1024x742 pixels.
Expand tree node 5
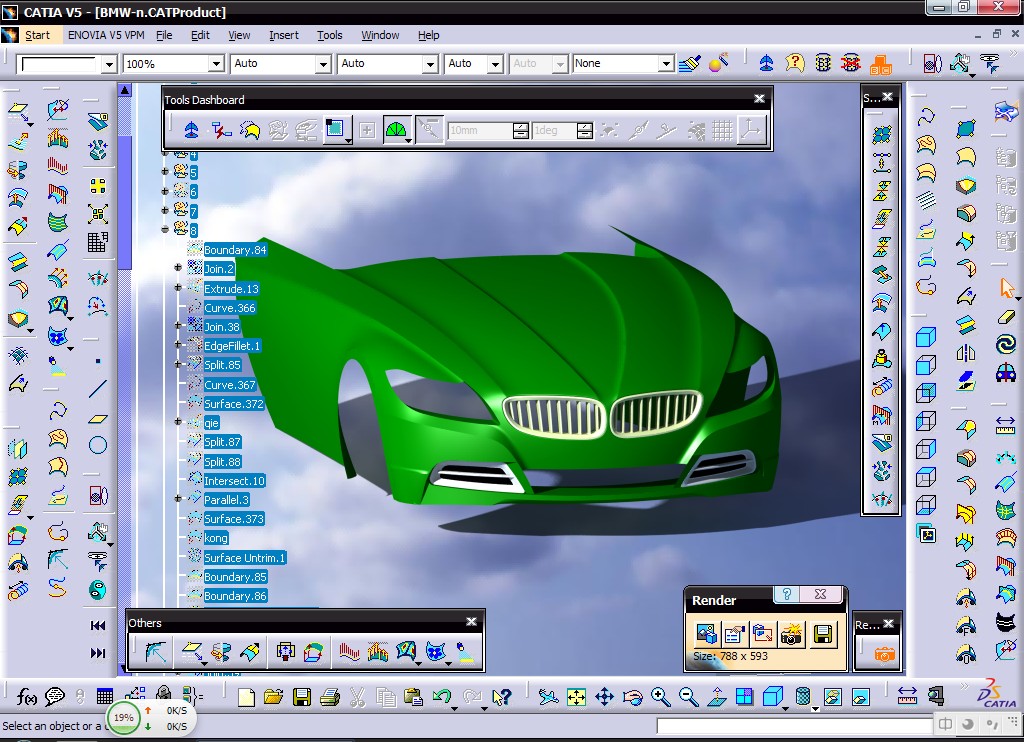(x=165, y=172)
